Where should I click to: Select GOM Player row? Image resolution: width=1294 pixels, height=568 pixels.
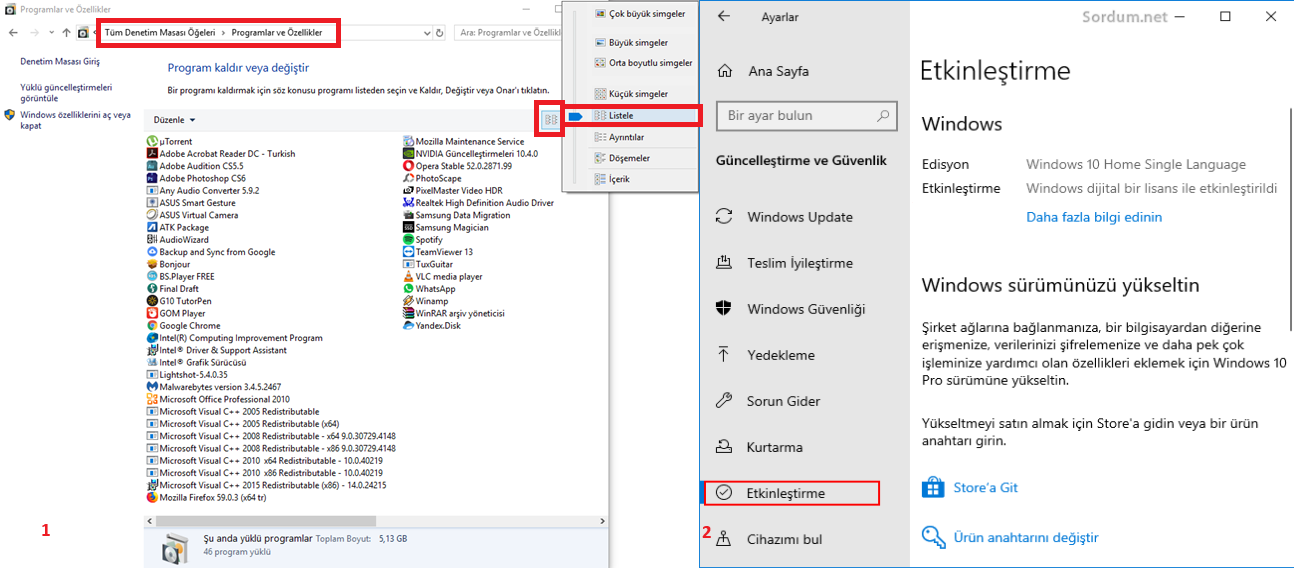[175, 313]
